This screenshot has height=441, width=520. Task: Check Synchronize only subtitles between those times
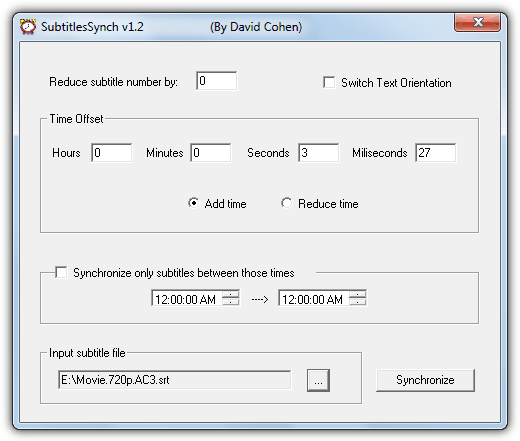pyautogui.click(x=61, y=272)
